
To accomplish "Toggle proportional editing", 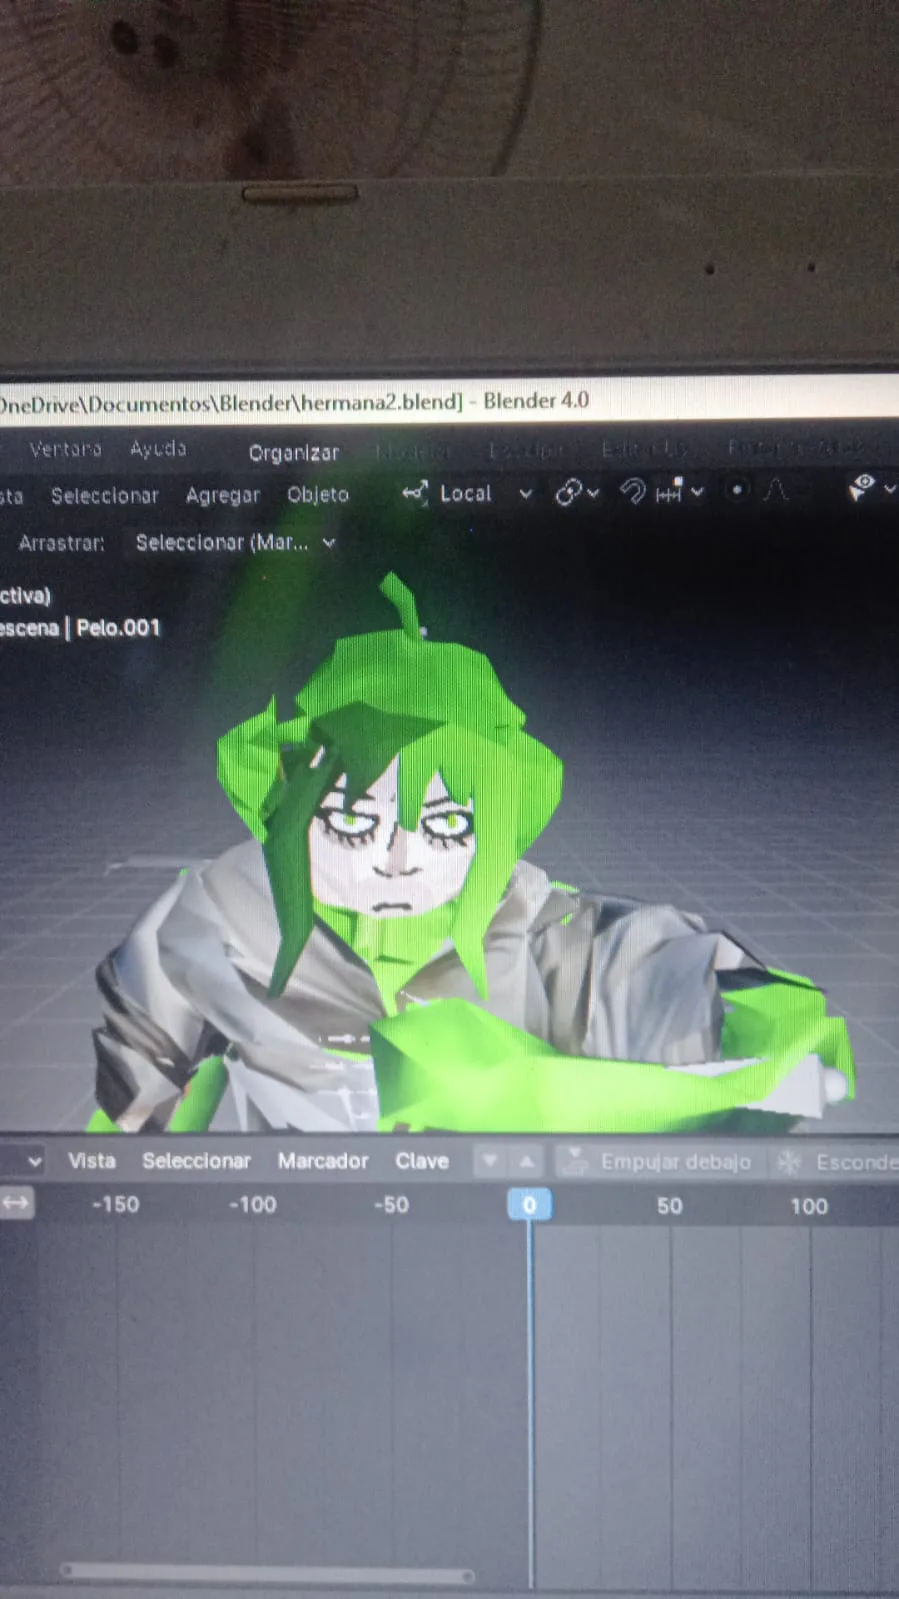I will point(737,490).
